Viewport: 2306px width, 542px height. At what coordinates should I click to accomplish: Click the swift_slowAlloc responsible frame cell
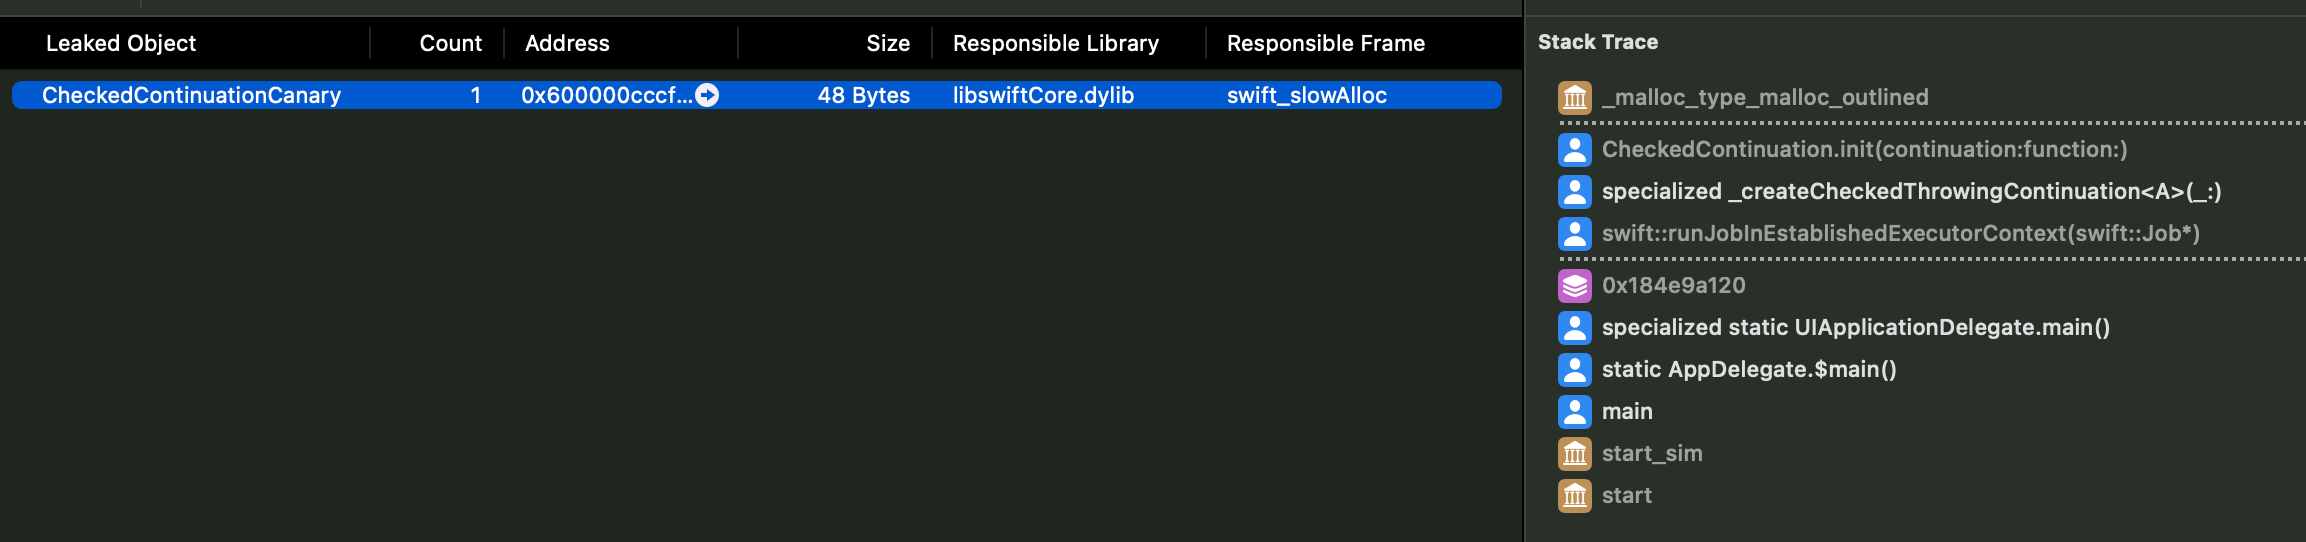(x=1307, y=95)
